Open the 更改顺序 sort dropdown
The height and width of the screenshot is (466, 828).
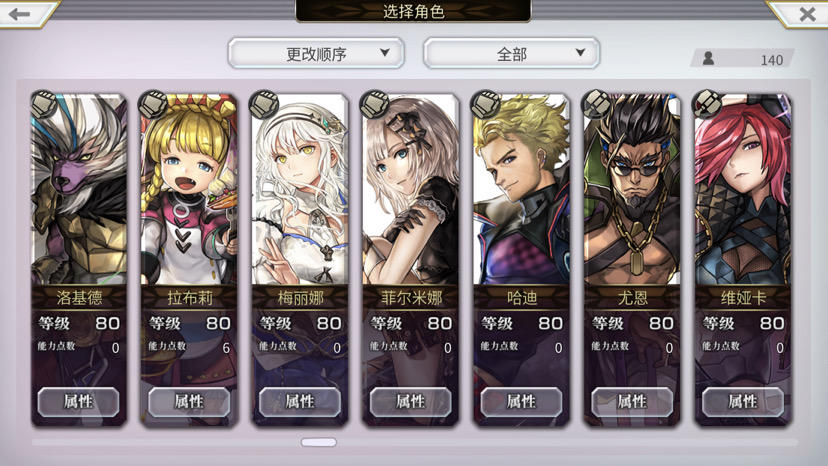(x=316, y=53)
